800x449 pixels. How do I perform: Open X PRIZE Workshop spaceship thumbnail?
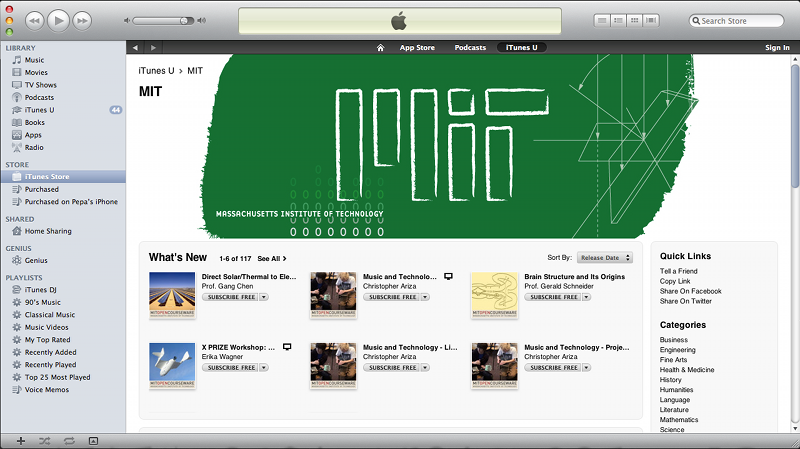tap(172, 365)
